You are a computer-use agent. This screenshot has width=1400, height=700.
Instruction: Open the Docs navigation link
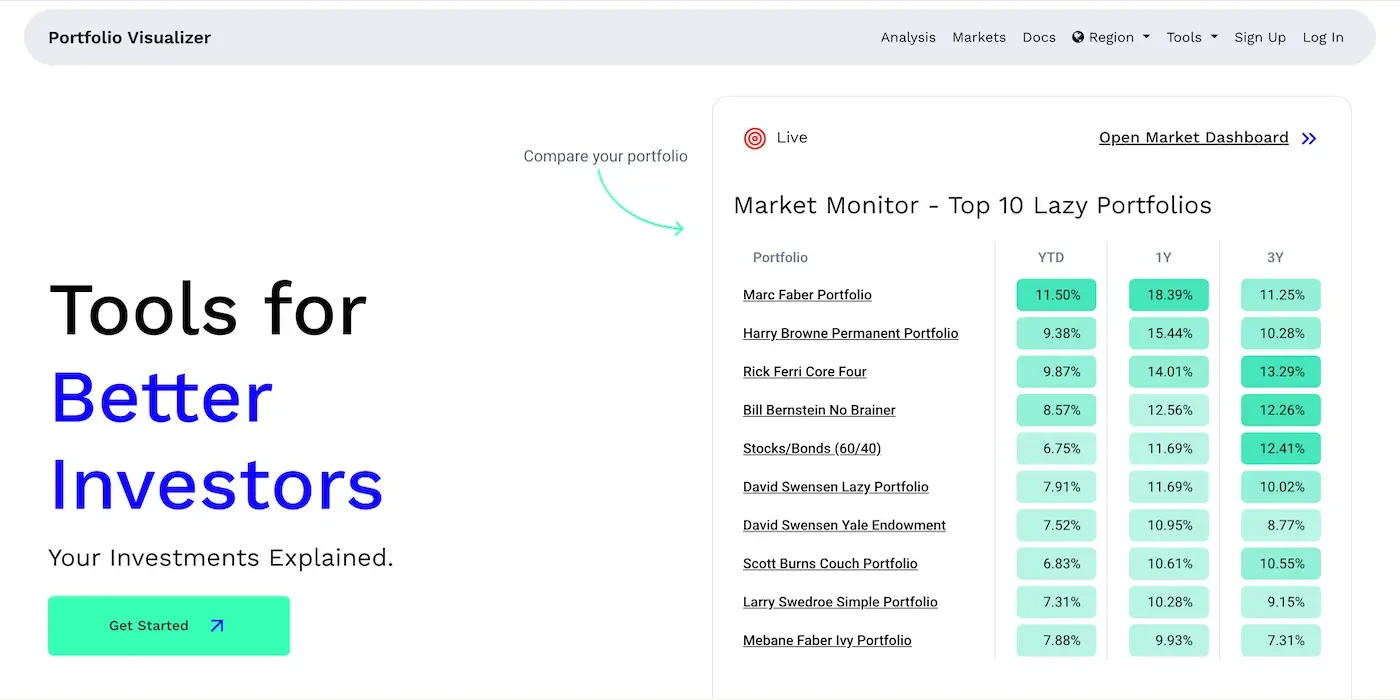pos(1039,37)
